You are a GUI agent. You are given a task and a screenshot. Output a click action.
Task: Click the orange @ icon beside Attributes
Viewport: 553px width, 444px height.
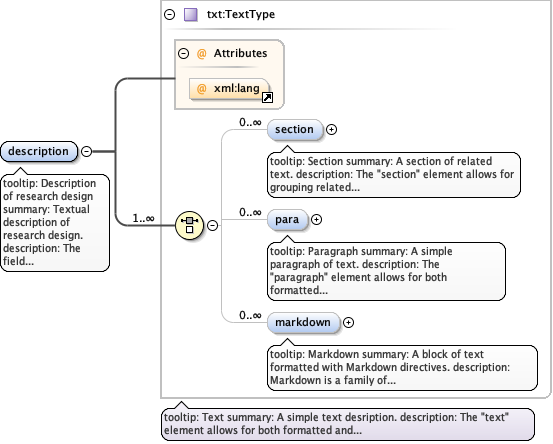pyautogui.click(x=201, y=54)
